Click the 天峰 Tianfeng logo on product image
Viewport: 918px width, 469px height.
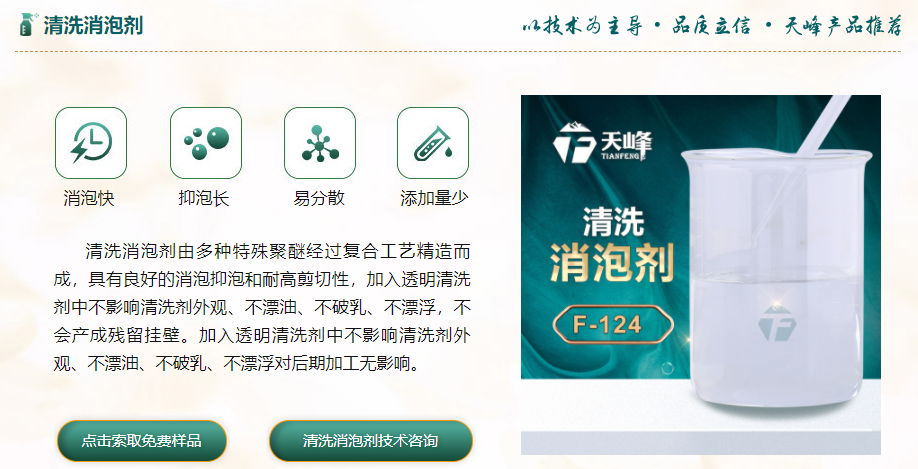[x=602, y=143]
